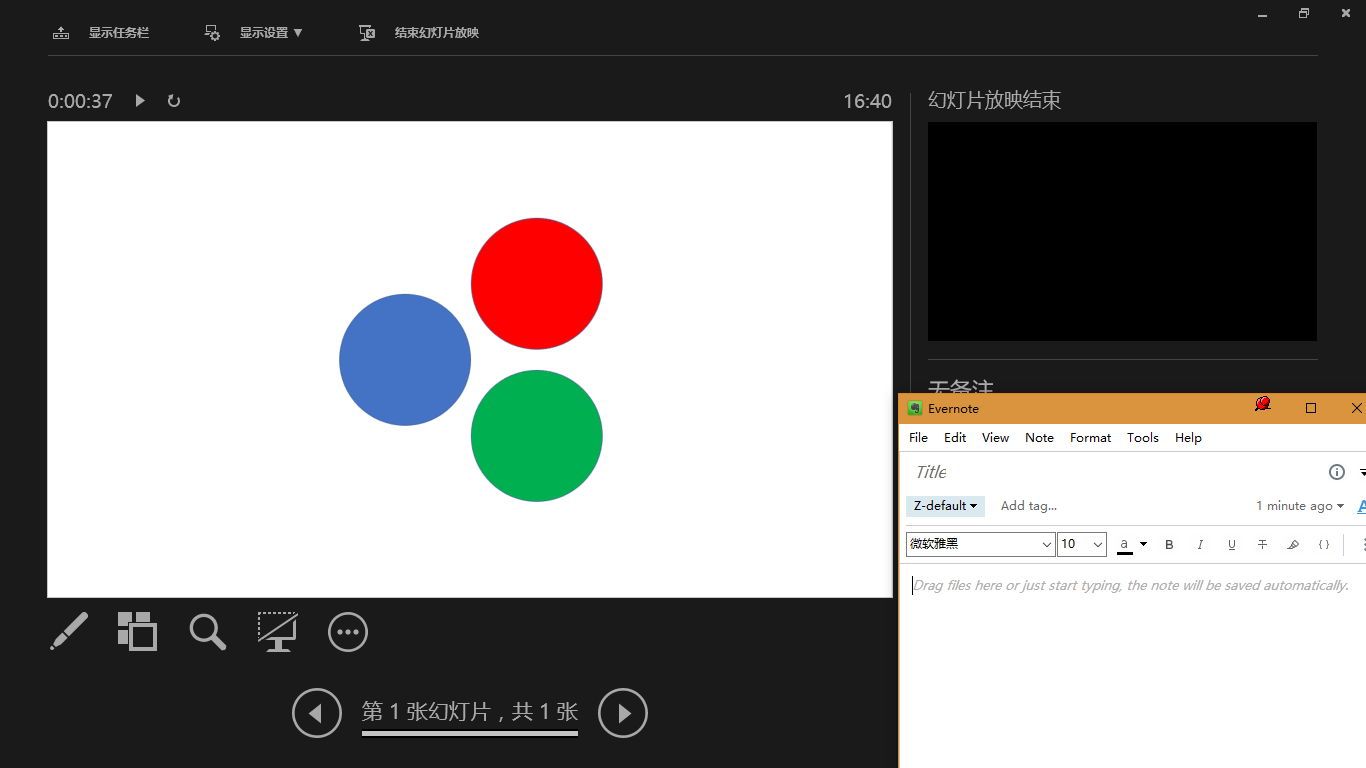The image size is (1366, 768).
Task: Open more slideshow options ellipsis
Action: click(x=348, y=632)
